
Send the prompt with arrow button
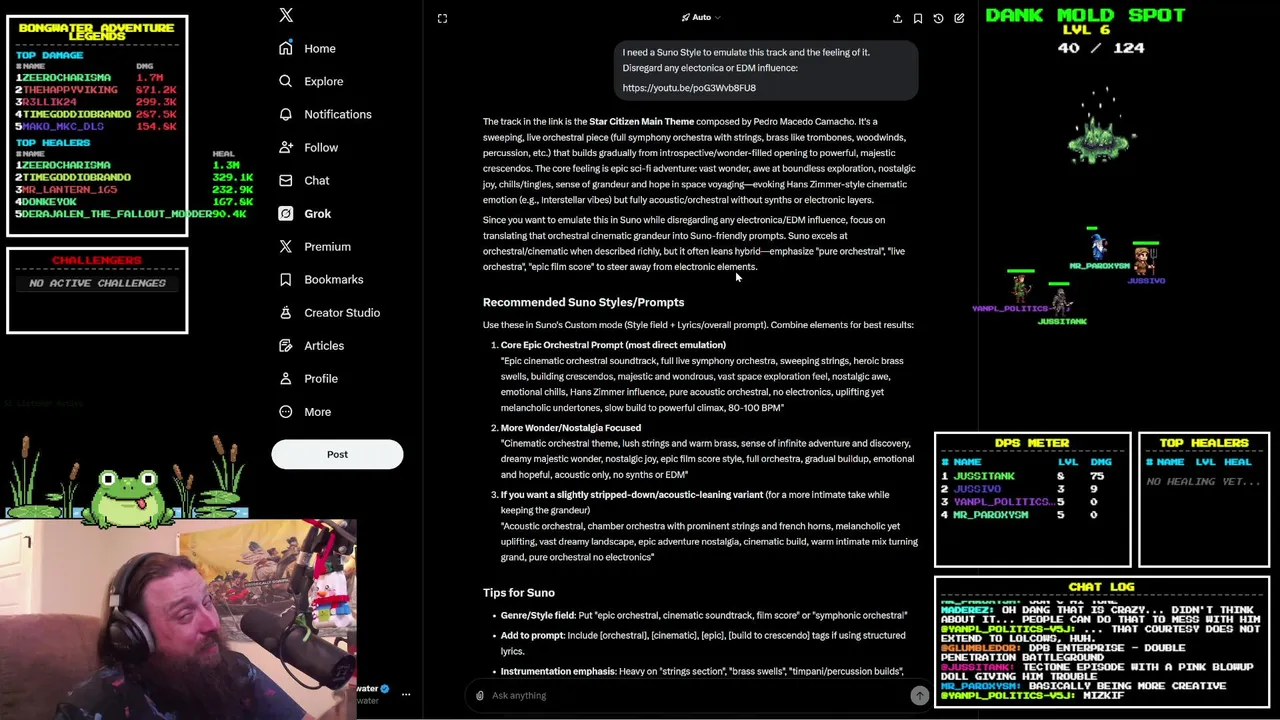pos(919,696)
